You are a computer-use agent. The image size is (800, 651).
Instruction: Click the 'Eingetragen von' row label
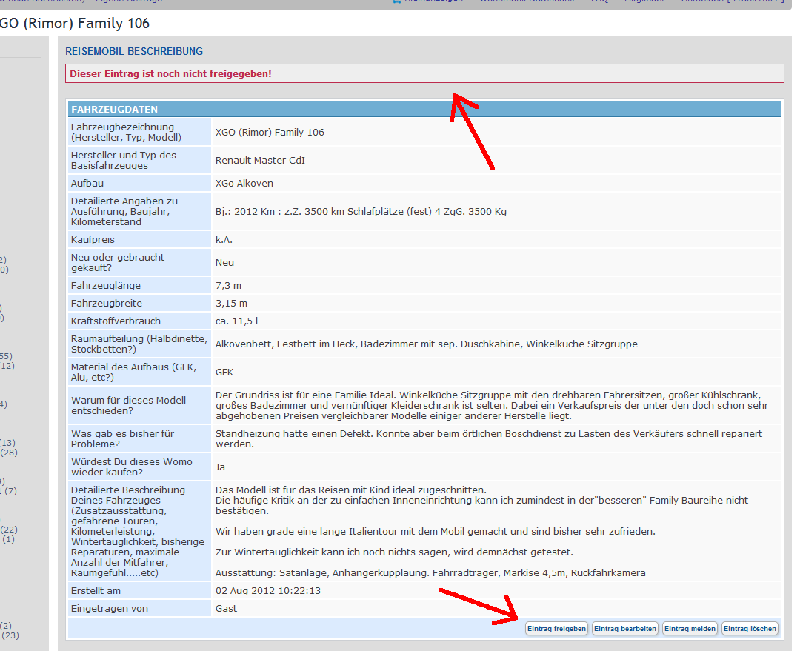pyautogui.click(x=109, y=609)
